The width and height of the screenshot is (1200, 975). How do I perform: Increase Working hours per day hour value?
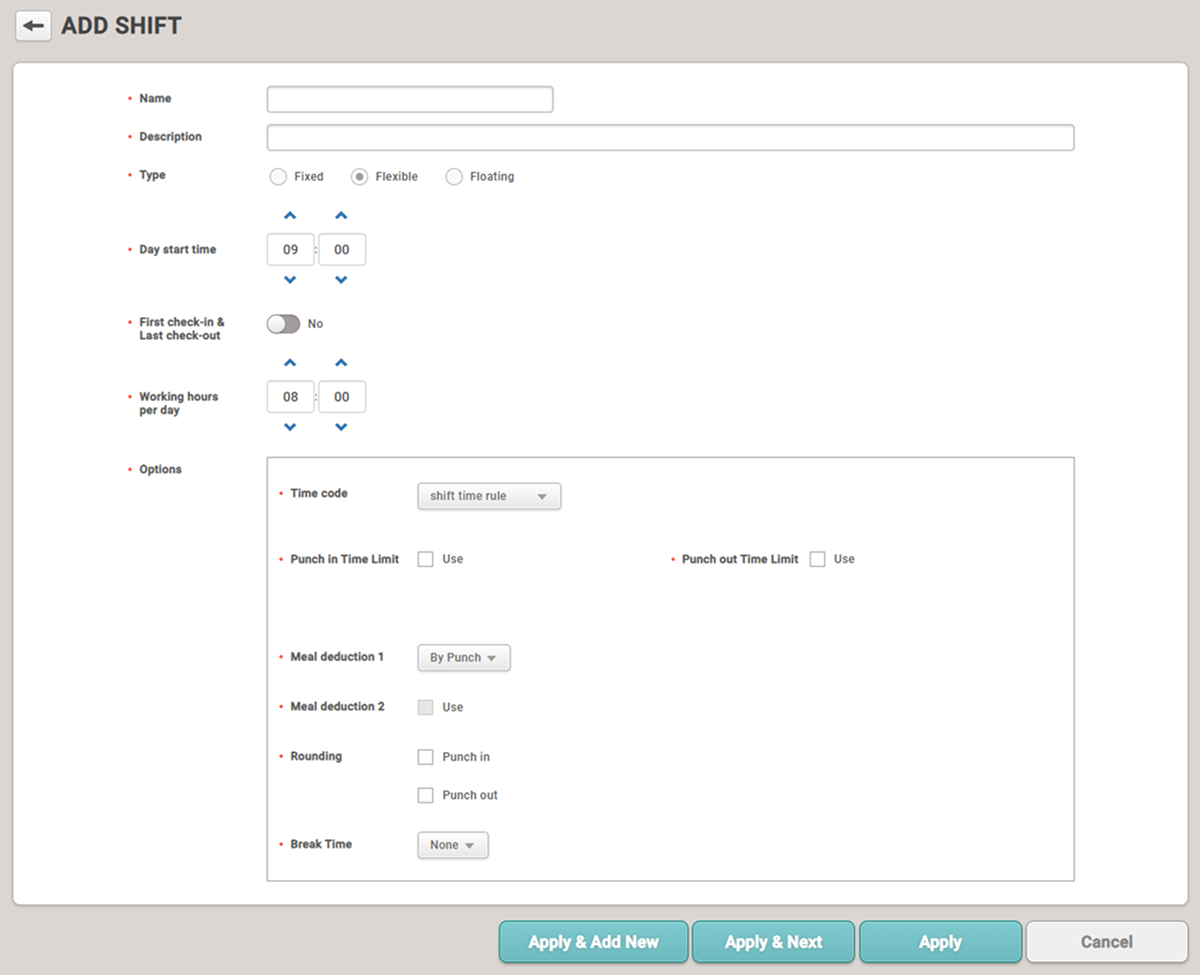(x=290, y=363)
